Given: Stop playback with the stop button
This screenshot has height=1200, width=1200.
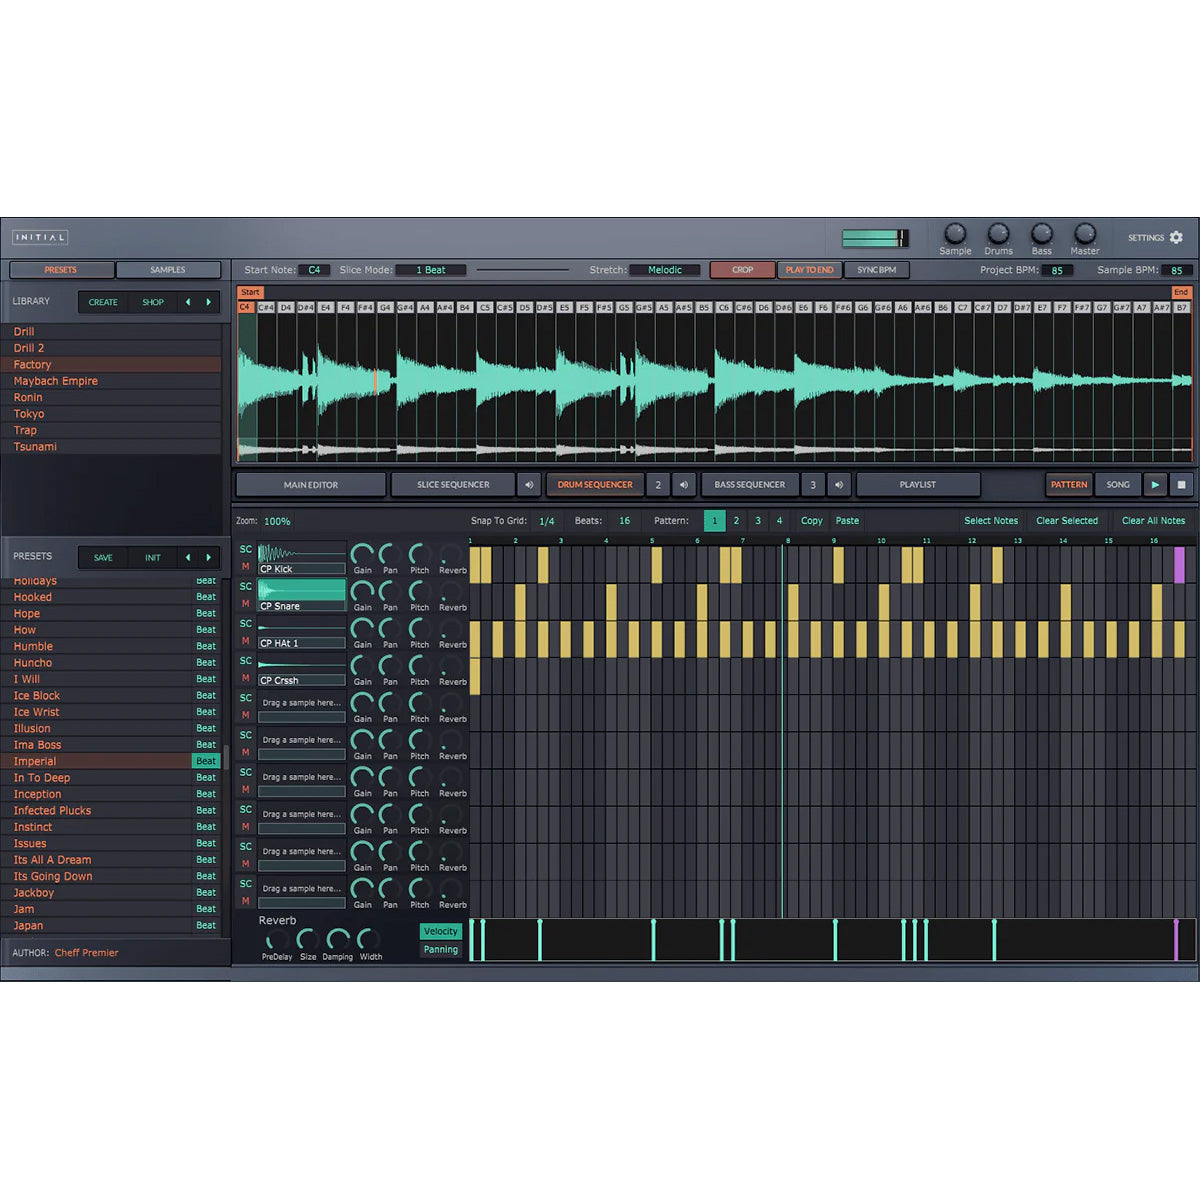Looking at the screenshot, I should click(x=1181, y=485).
